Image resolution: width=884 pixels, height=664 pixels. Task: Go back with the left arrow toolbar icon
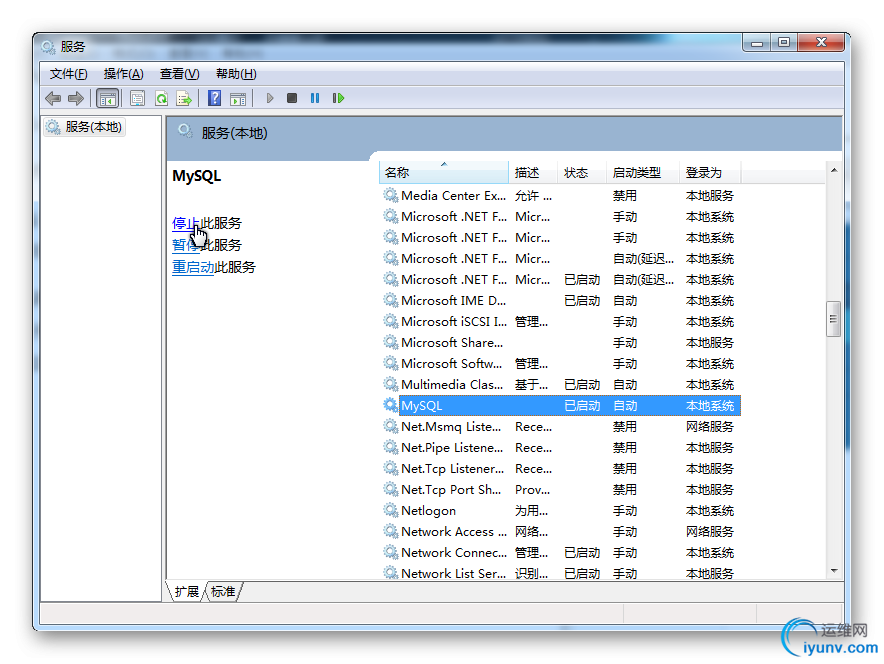[x=53, y=99]
